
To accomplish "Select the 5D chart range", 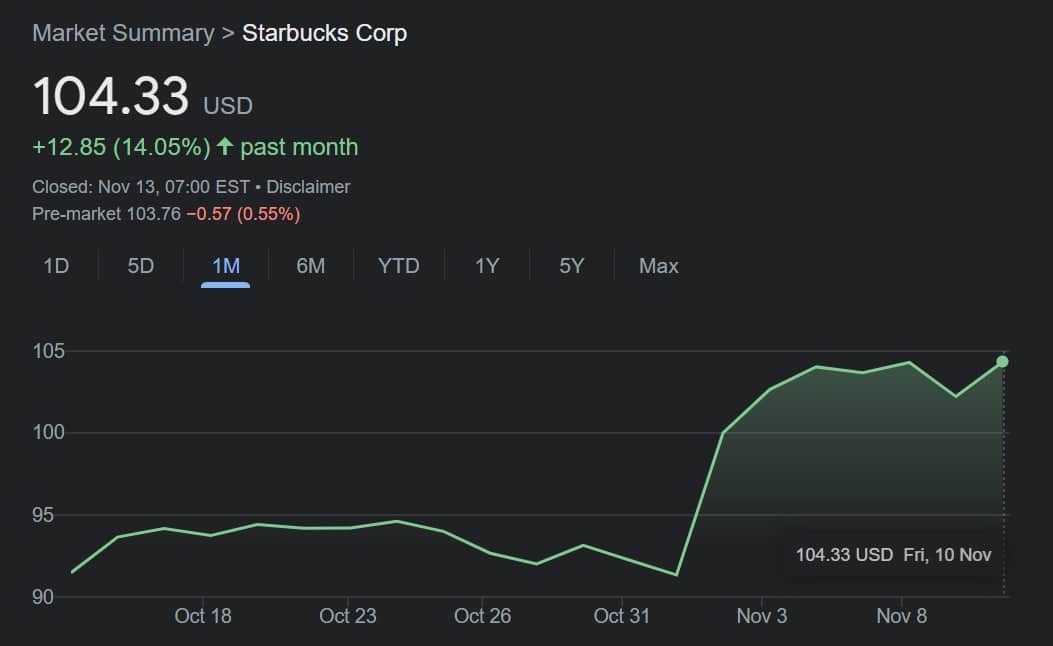I will (141, 266).
